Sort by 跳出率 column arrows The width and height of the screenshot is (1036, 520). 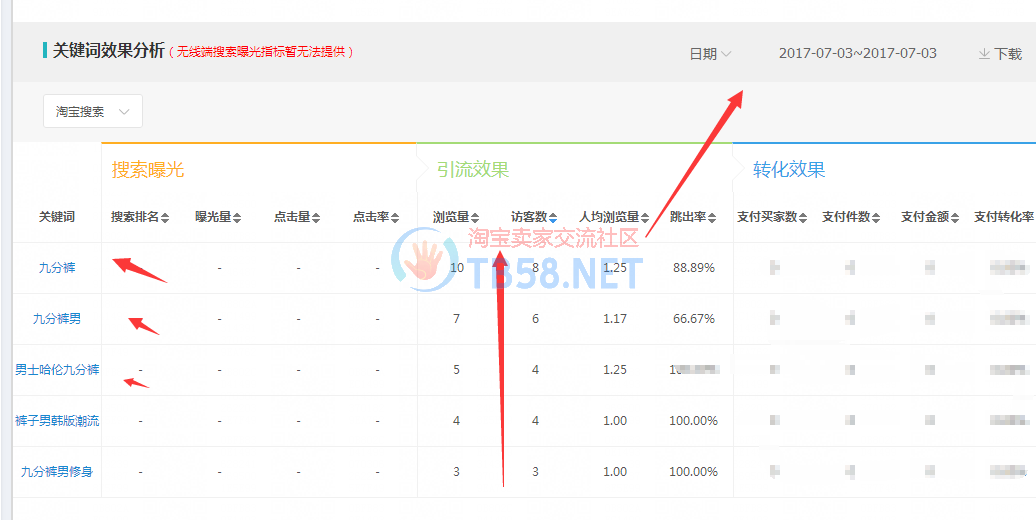(712, 217)
